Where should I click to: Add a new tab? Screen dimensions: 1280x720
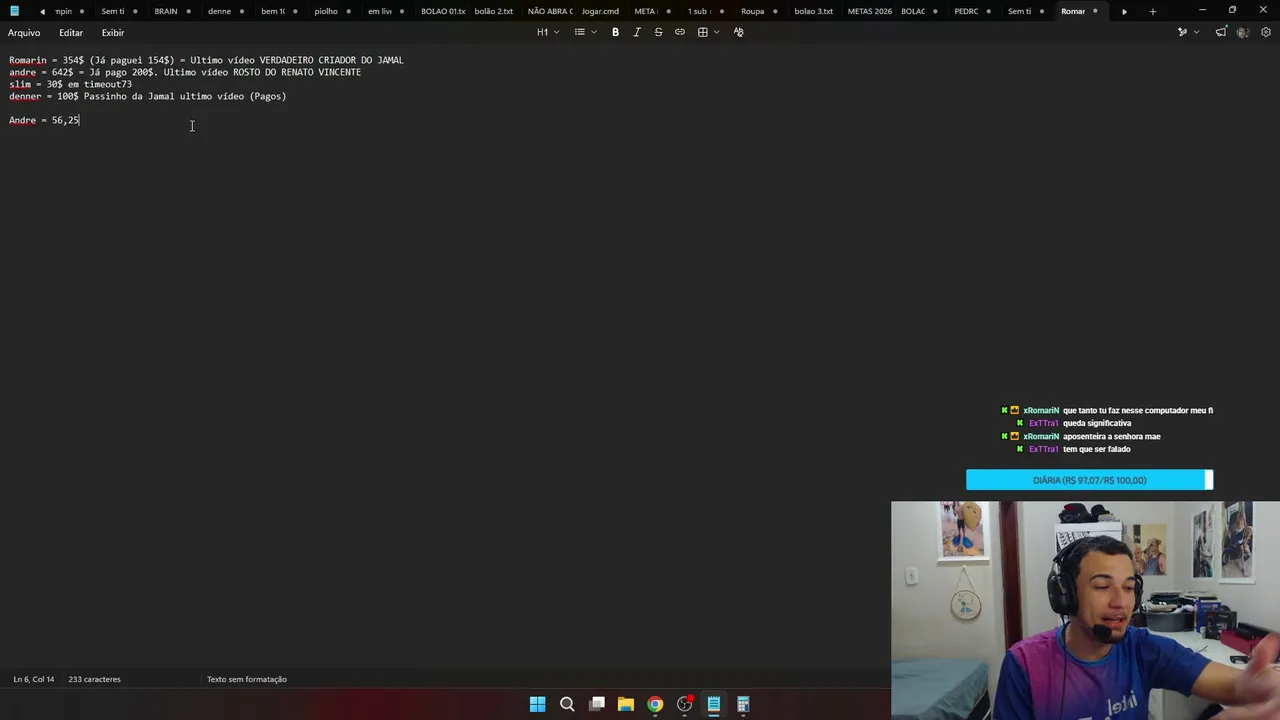click(1152, 11)
